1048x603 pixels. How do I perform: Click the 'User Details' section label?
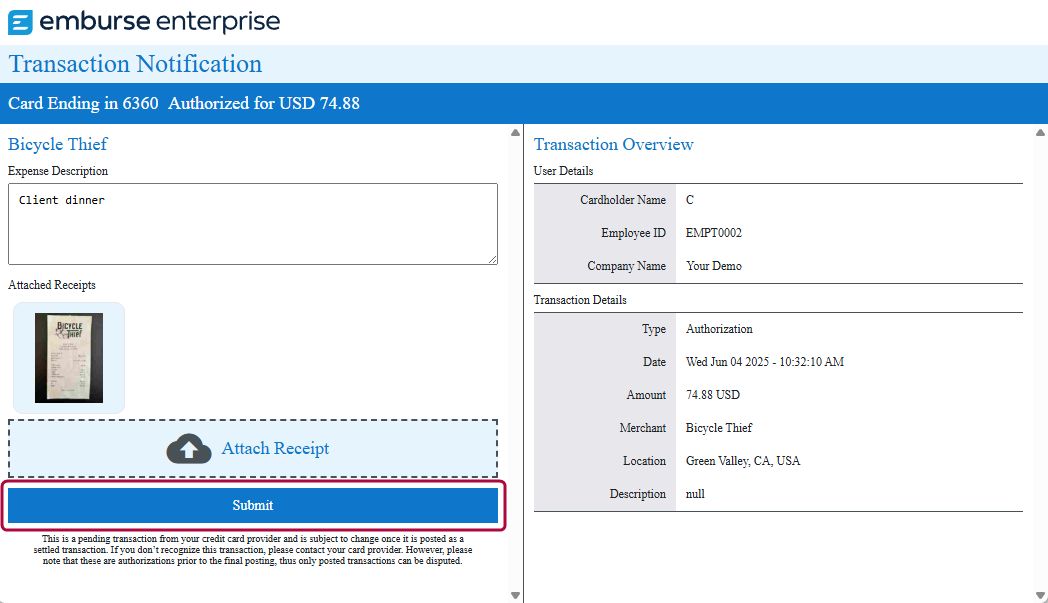pyautogui.click(x=563, y=171)
